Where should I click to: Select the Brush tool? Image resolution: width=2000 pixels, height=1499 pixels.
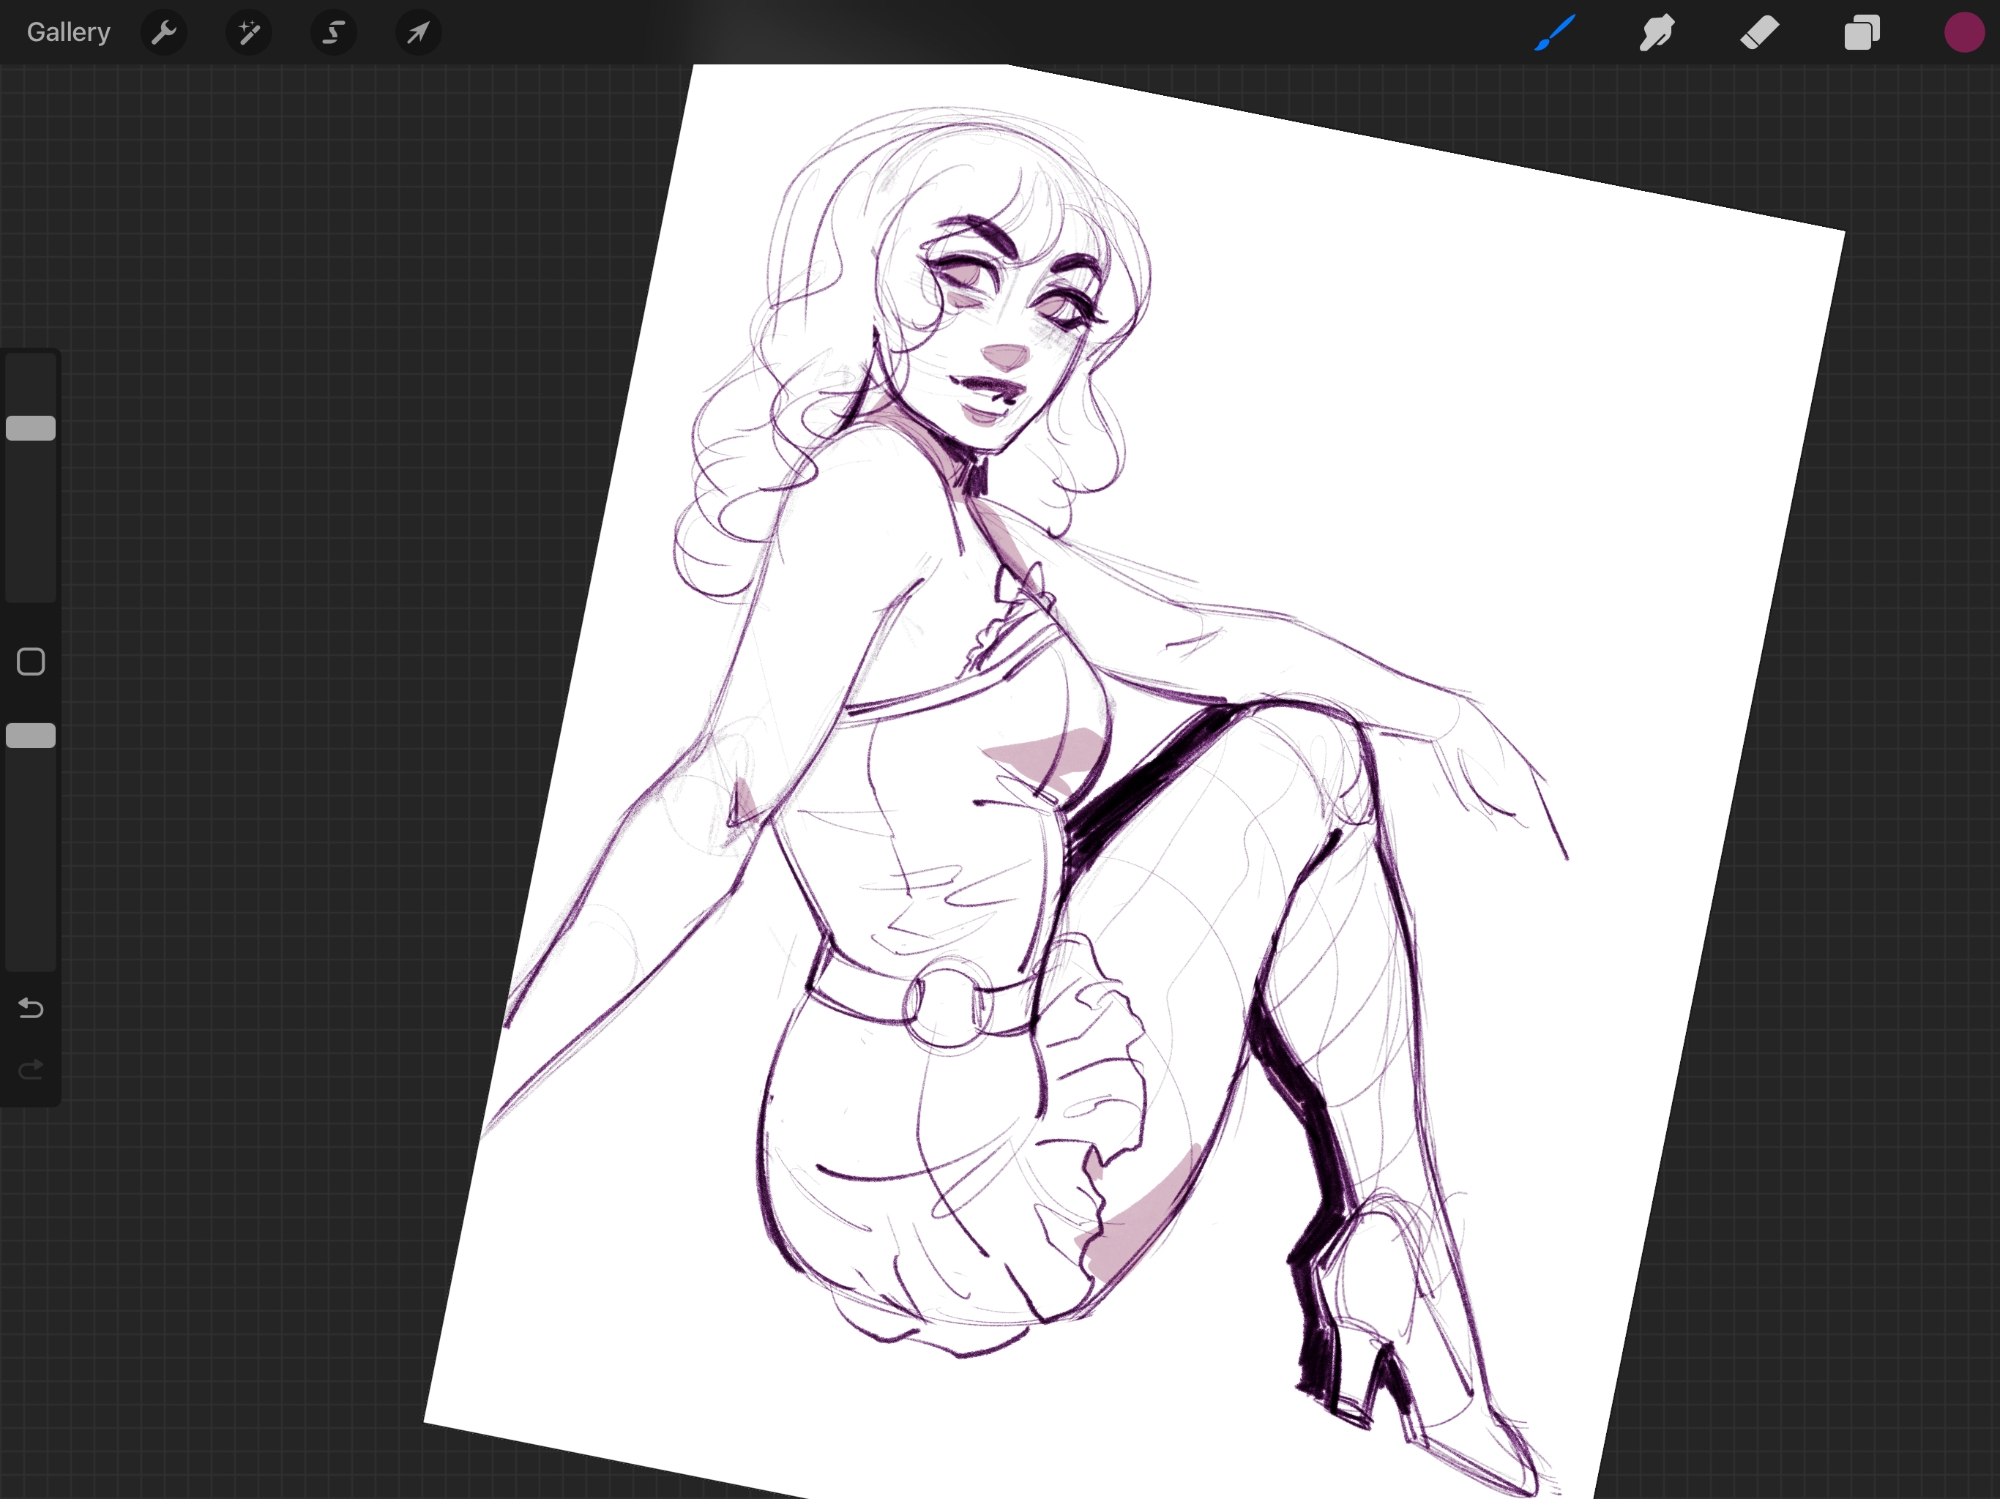pos(1555,33)
